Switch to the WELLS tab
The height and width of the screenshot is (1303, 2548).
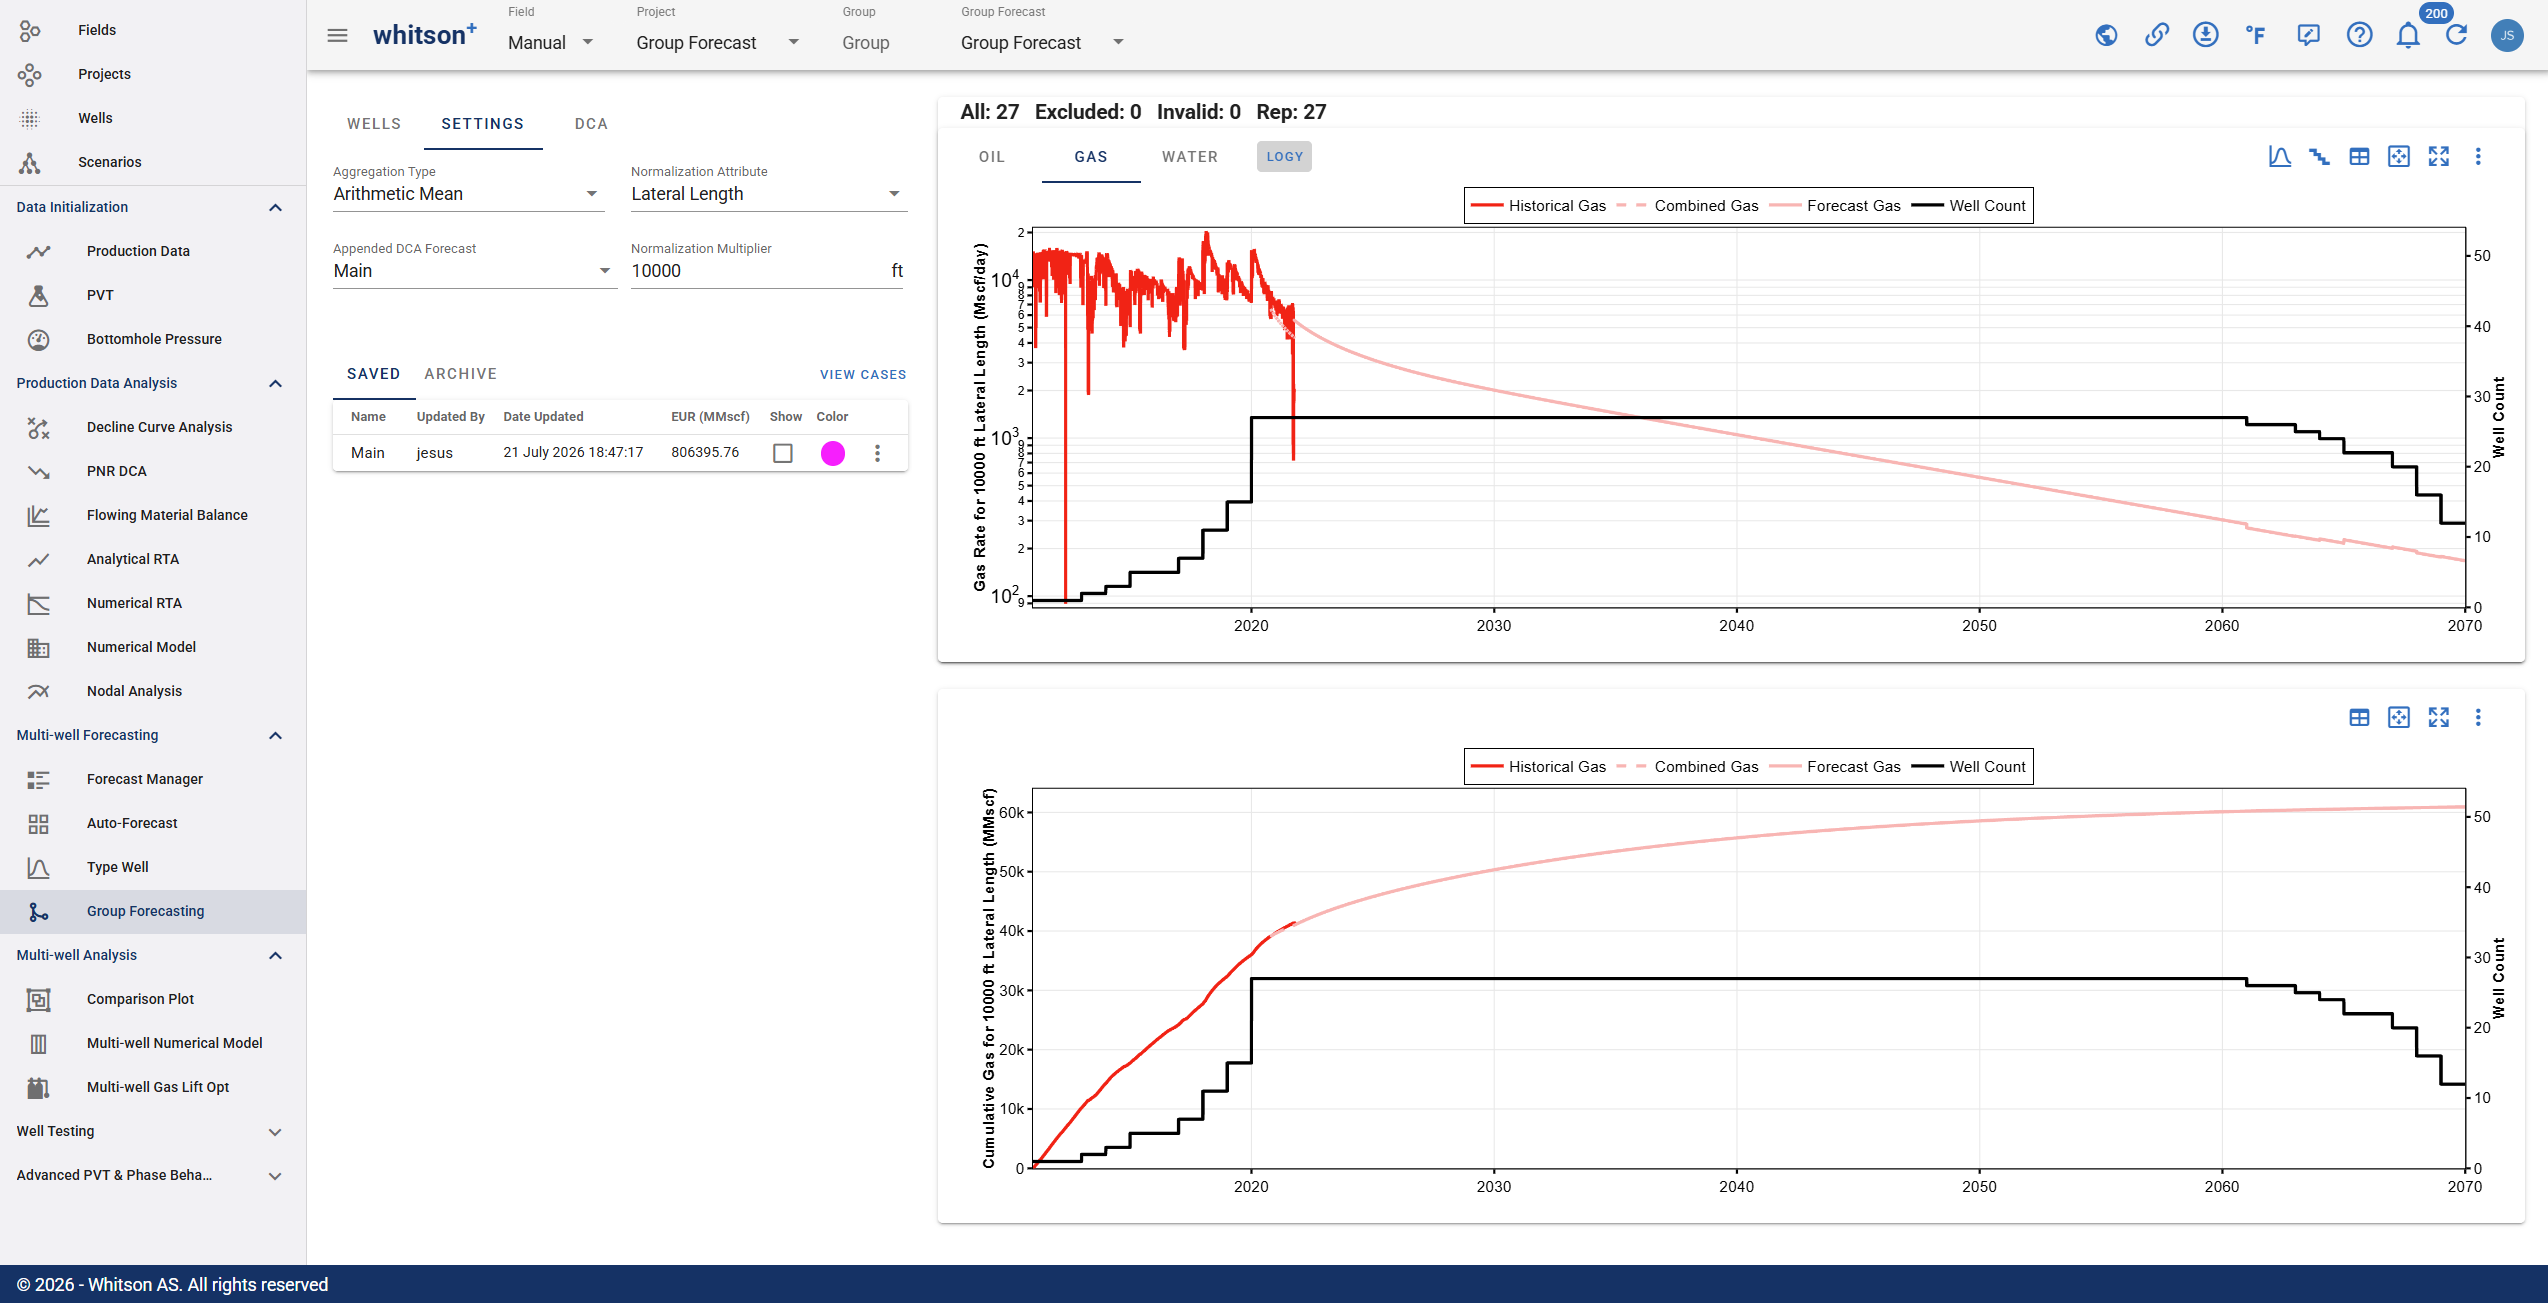point(374,124)
